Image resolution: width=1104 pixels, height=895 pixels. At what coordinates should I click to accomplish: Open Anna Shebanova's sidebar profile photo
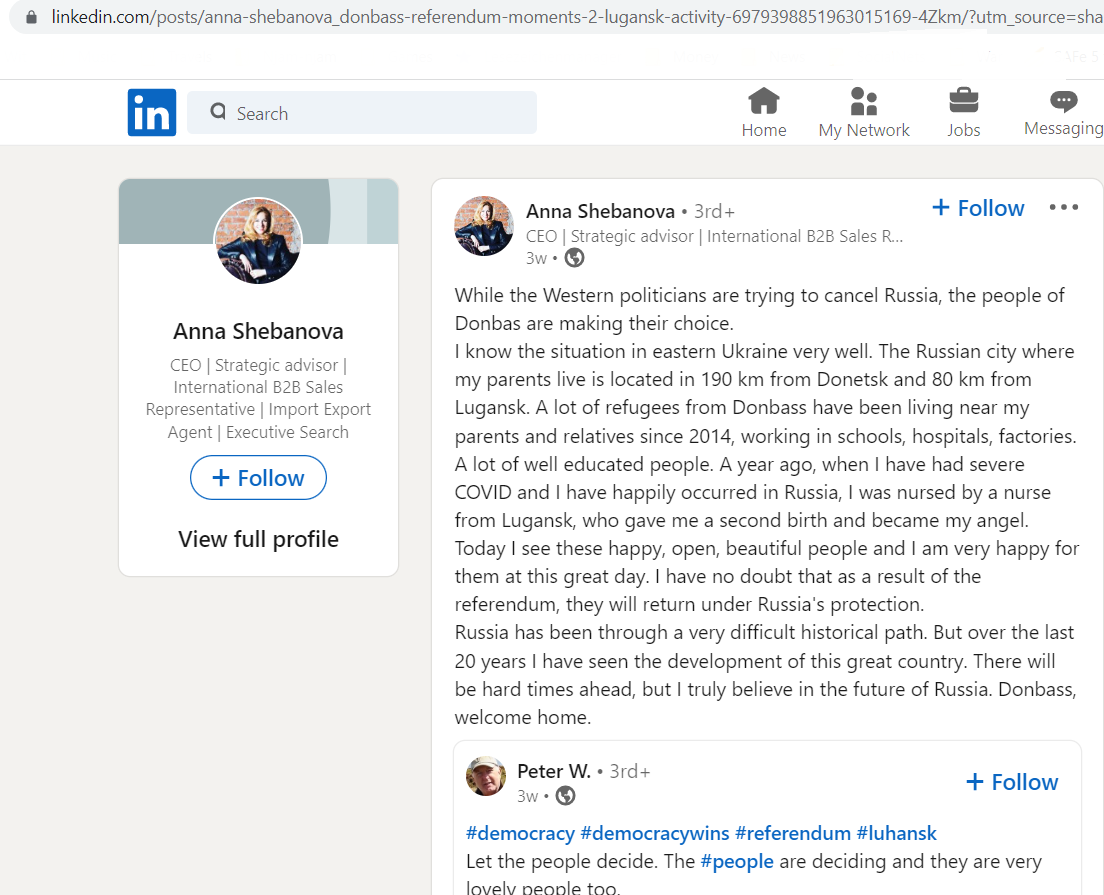point(258,241)
